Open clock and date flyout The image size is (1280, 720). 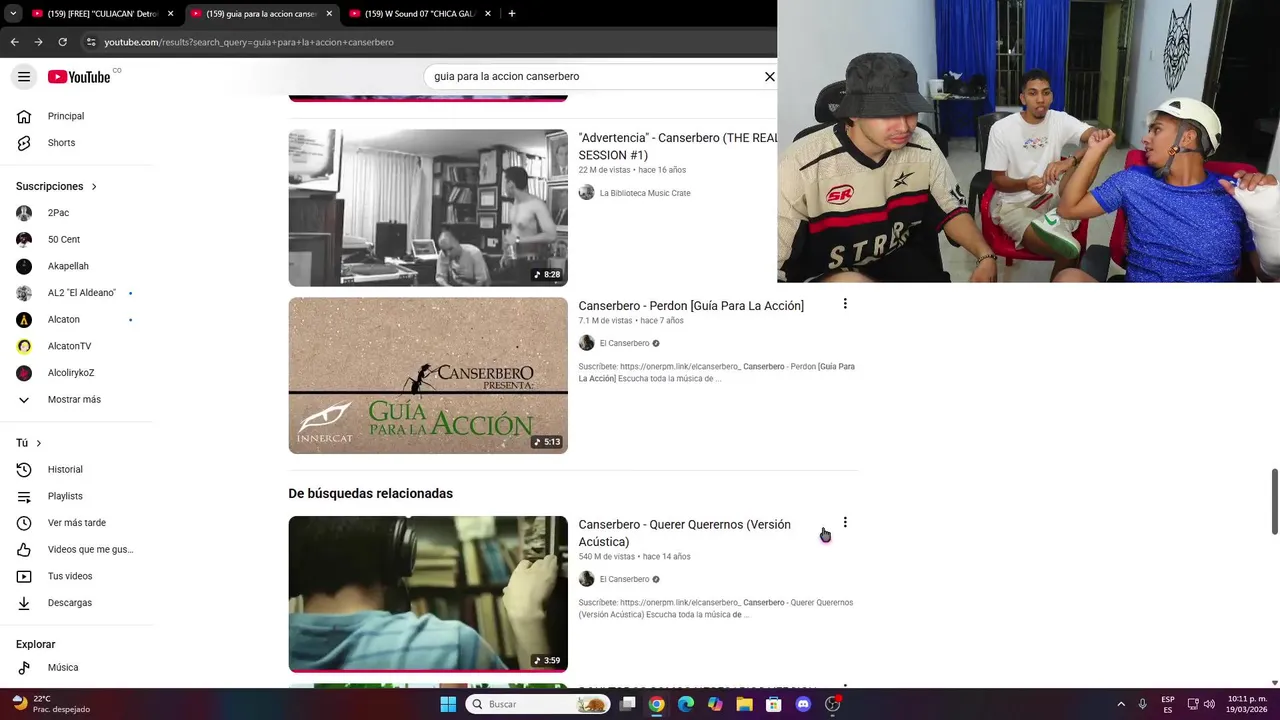point(1246,704)
